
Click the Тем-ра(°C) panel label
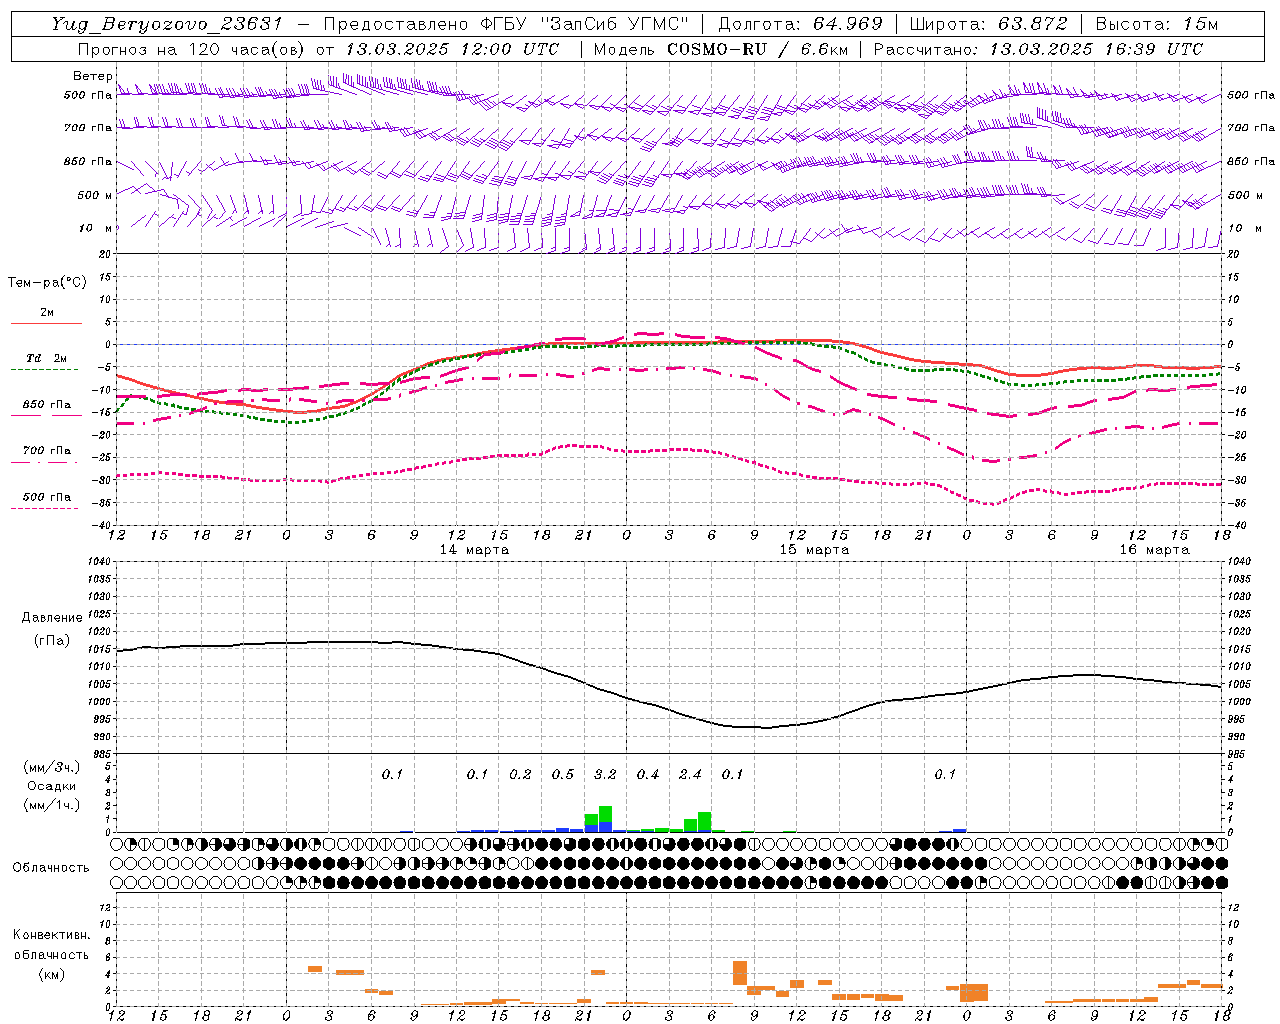pos(47,283)
